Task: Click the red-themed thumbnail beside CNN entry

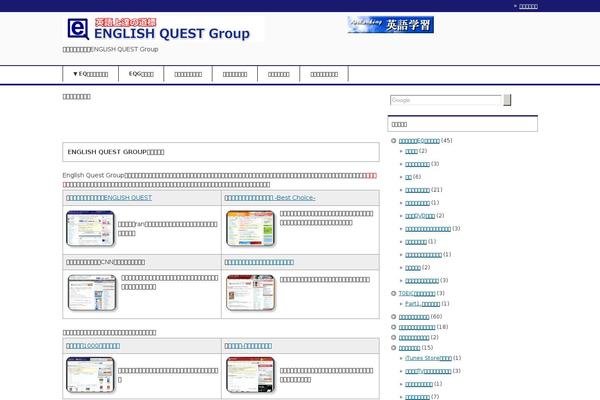Action: [x=250, y=290]
